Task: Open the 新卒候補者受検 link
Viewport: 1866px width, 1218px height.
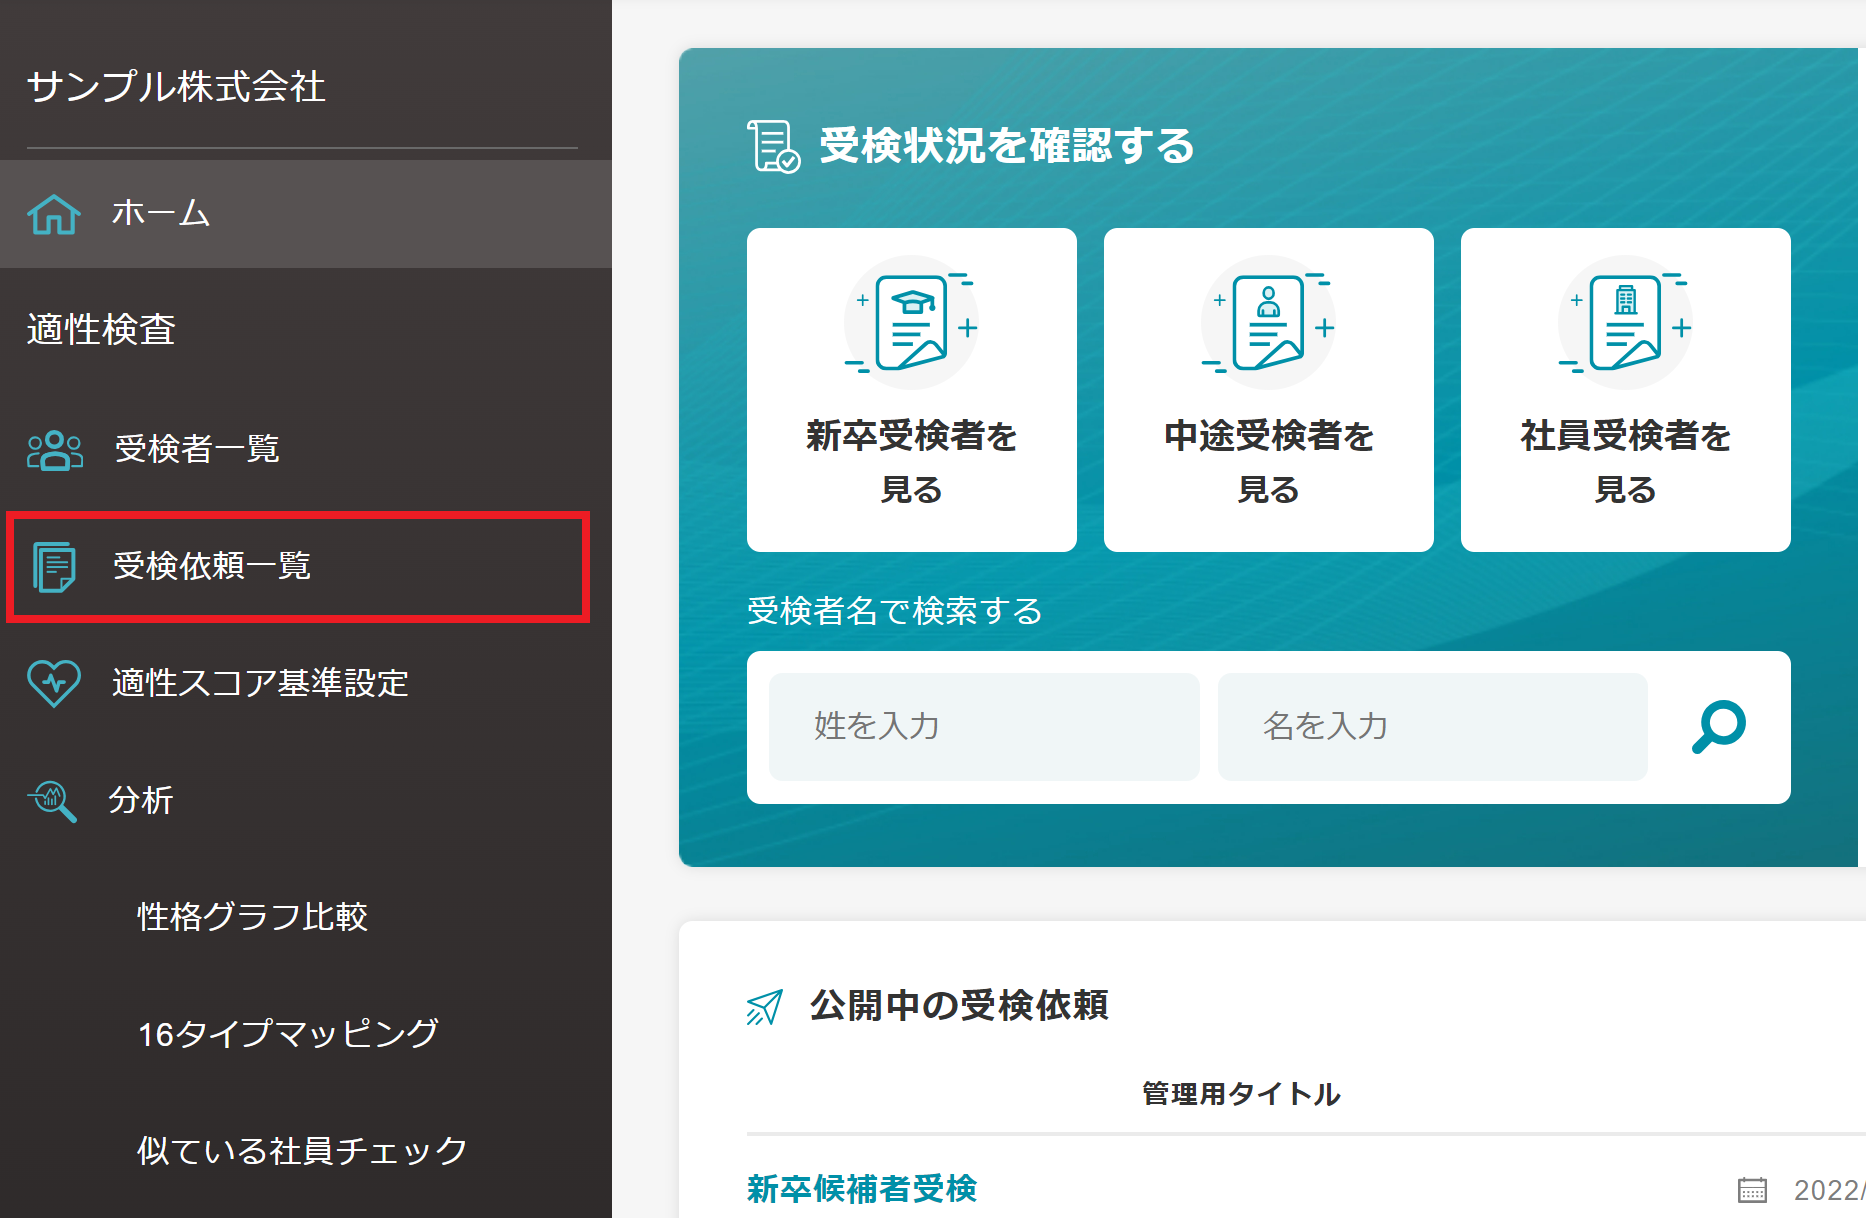Action: 862,1190
